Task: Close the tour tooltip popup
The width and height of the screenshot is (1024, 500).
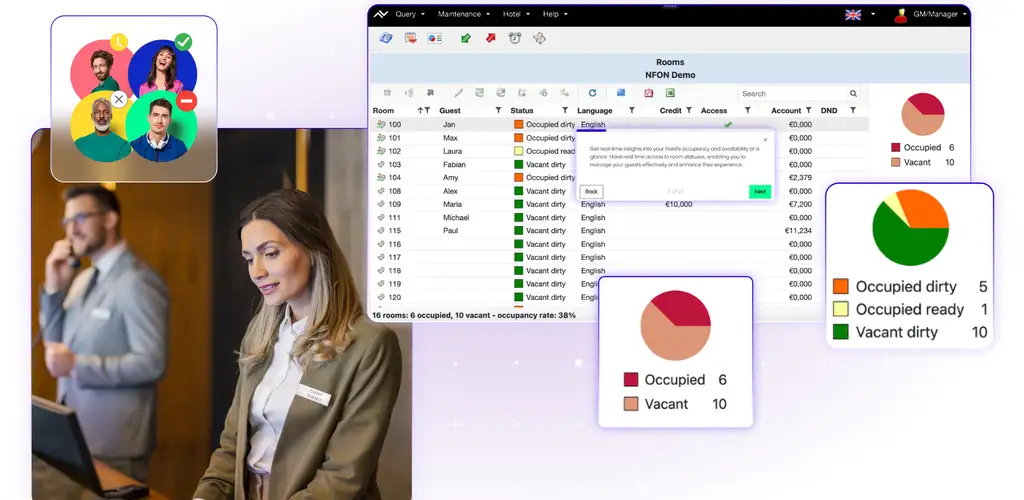Action: [x=766, y=140]
